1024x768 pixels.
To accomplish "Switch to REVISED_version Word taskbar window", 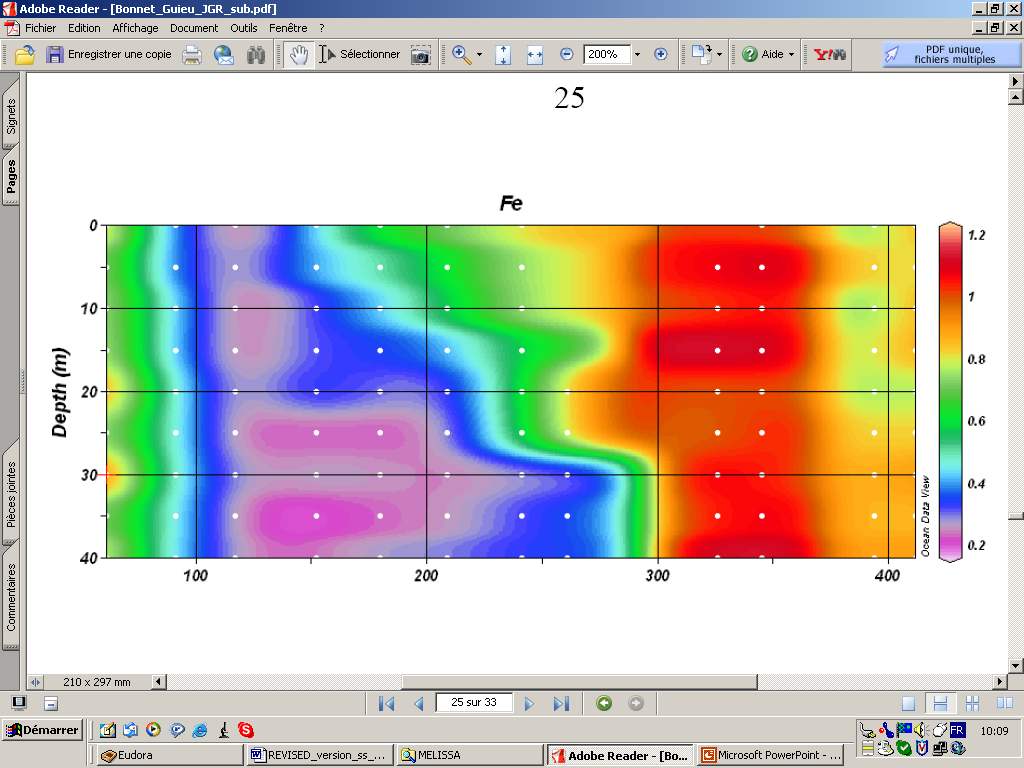I will [321, 755].
